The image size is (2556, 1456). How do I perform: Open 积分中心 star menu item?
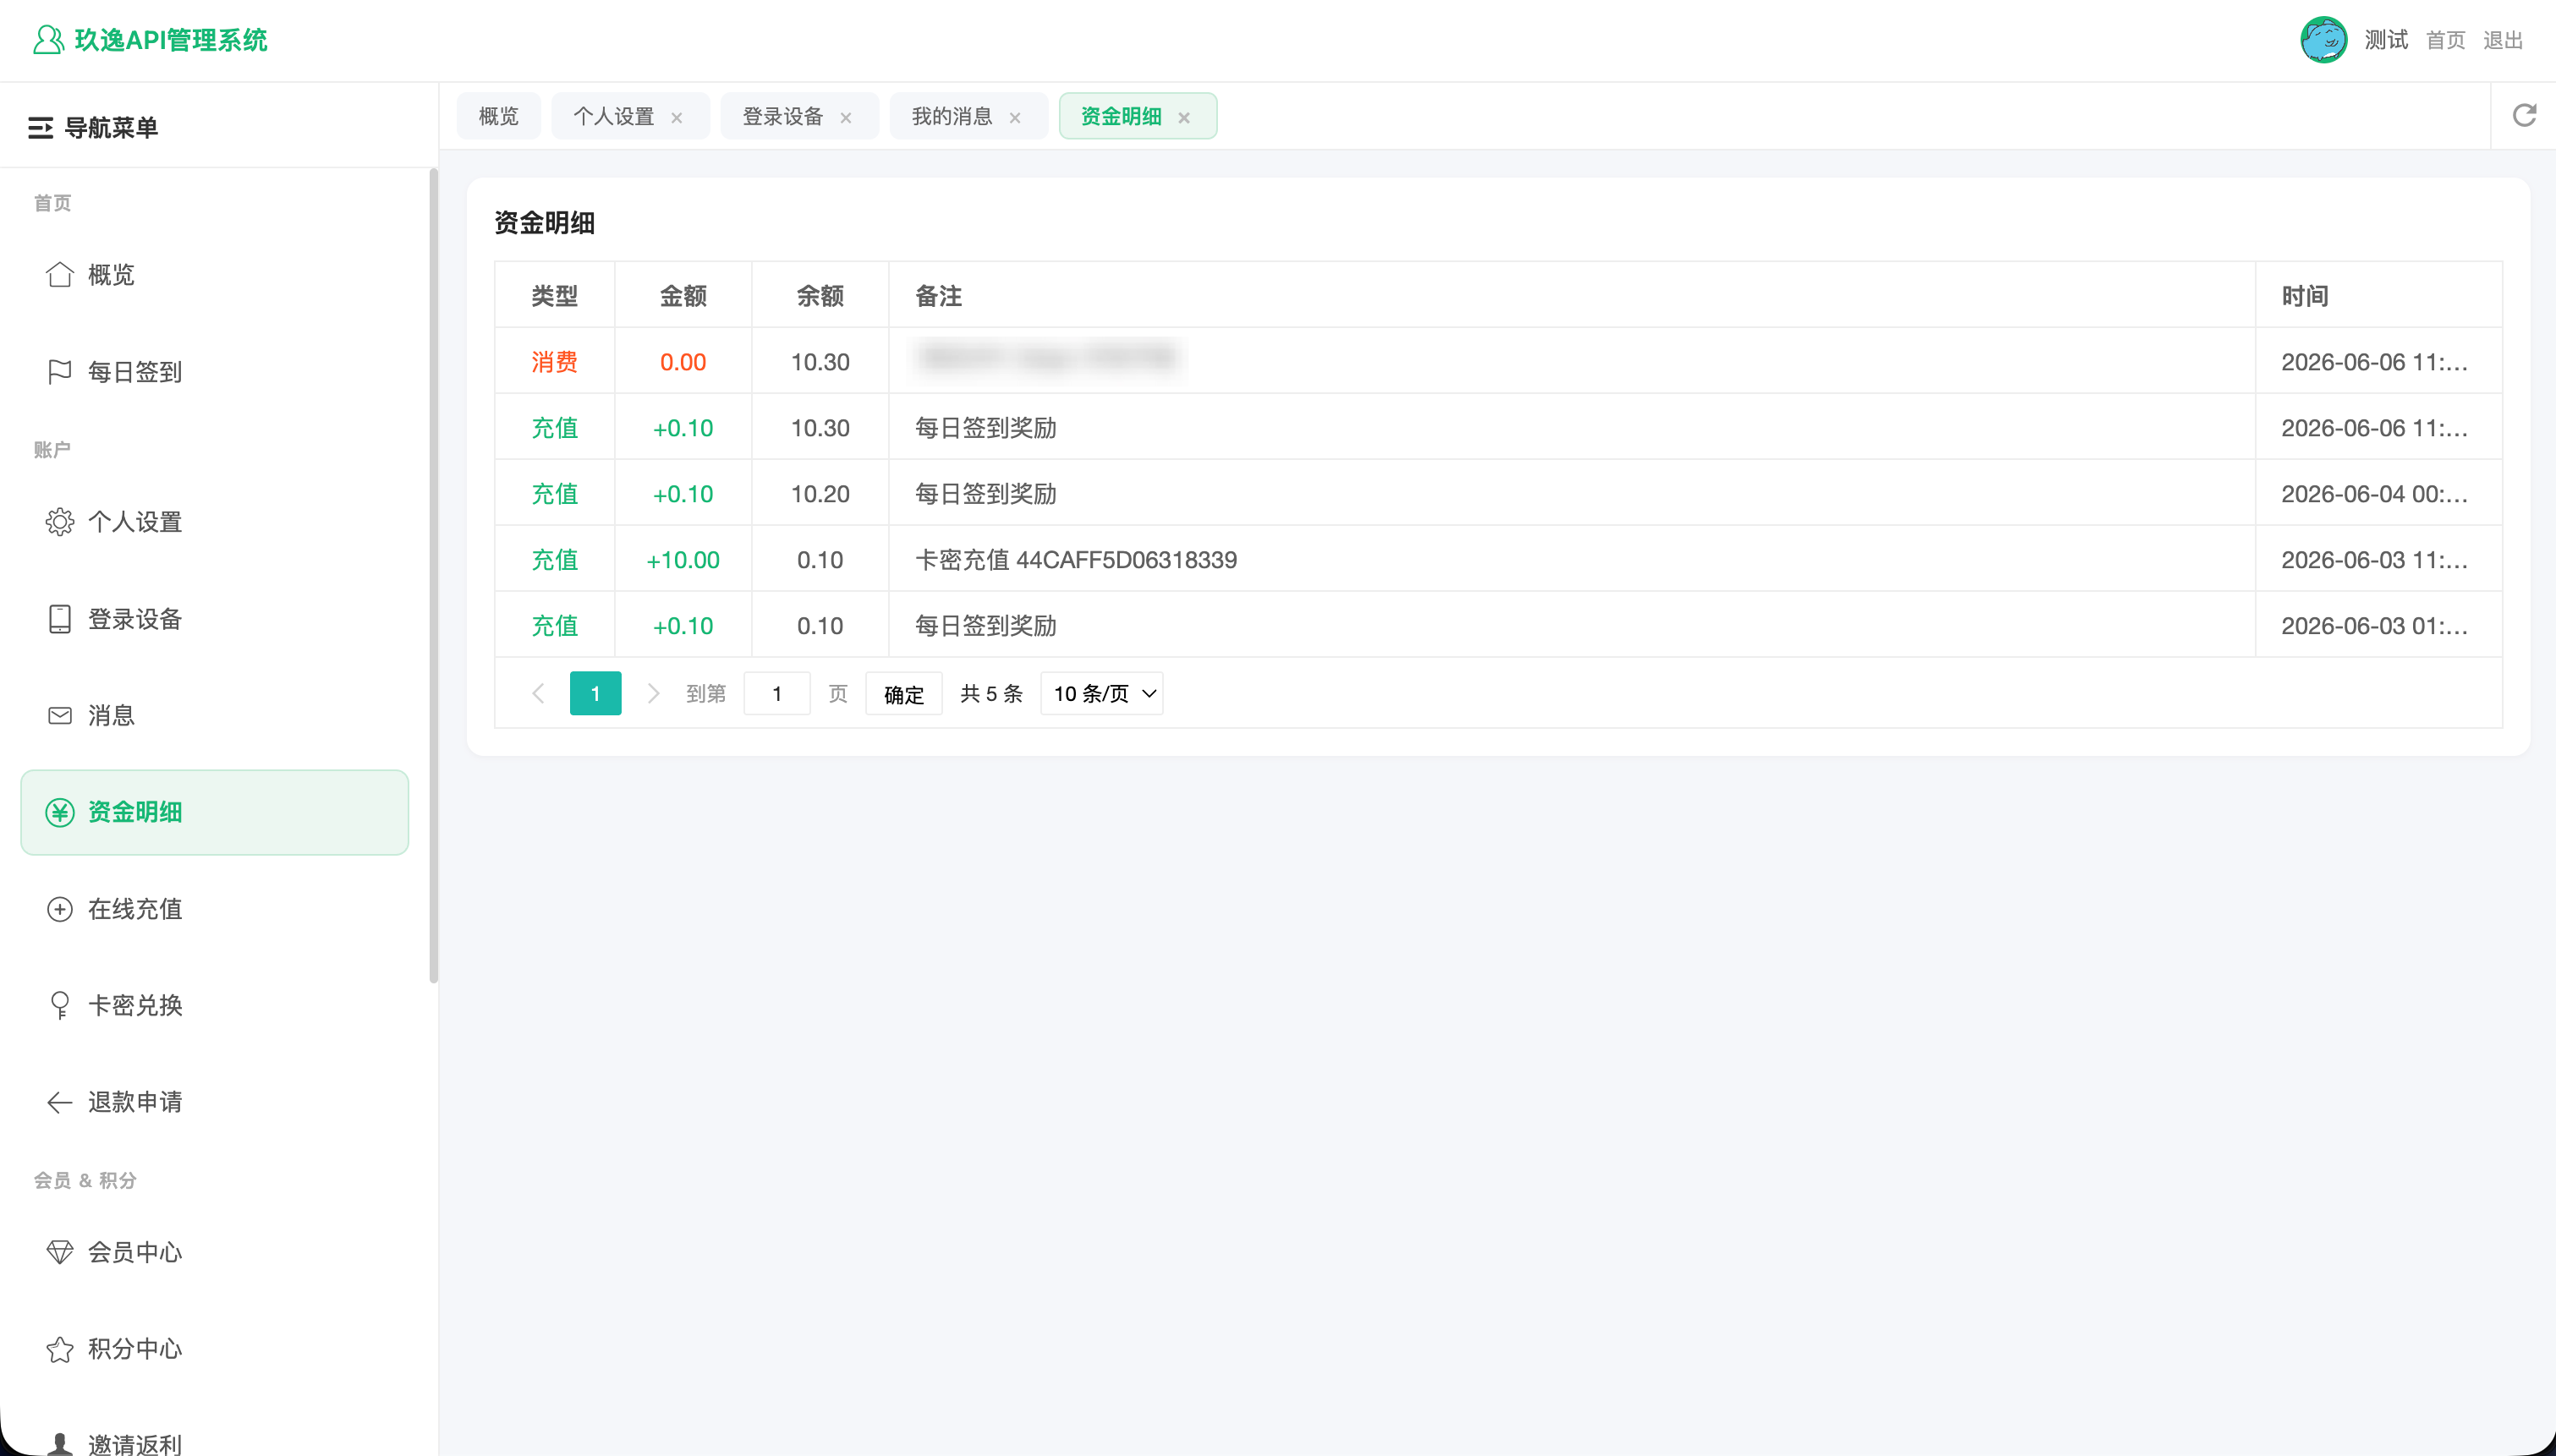(215, 1349)
